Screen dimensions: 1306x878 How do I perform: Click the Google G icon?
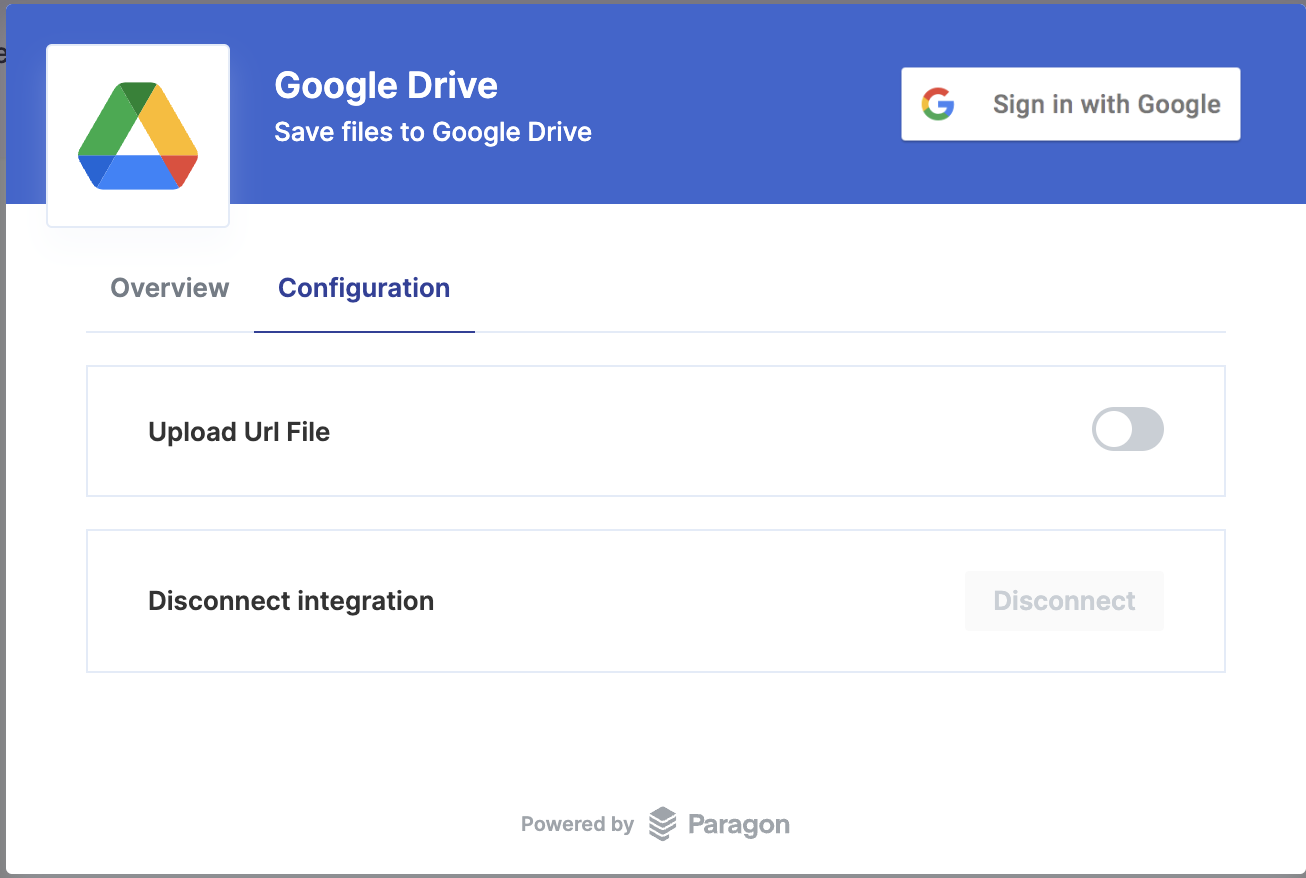coord(938,104)
